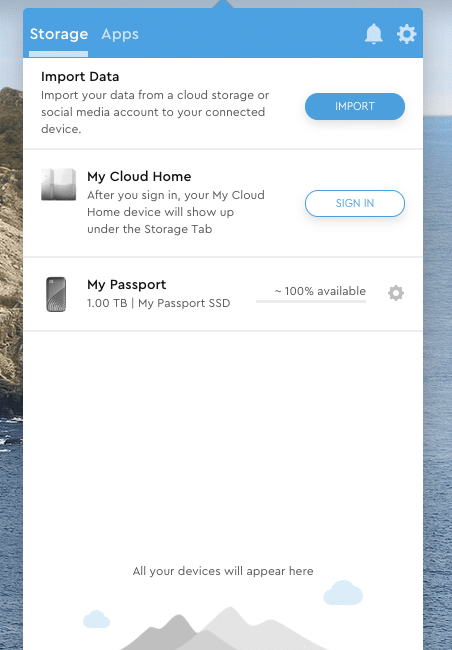Click the My Cloud Home device icon

pyautogui.click(x=58, y=184)
